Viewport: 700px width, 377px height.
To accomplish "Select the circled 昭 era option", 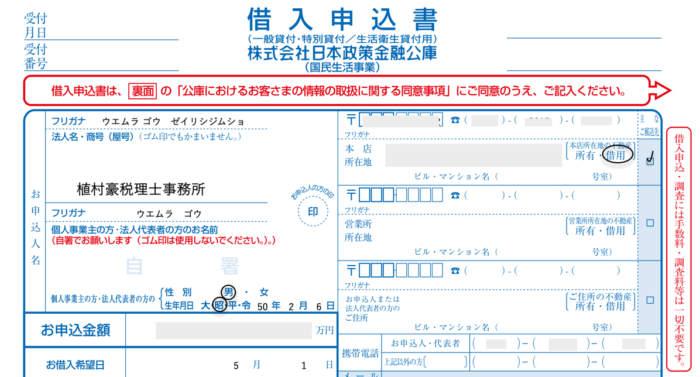I will click(x=219, y=306).
